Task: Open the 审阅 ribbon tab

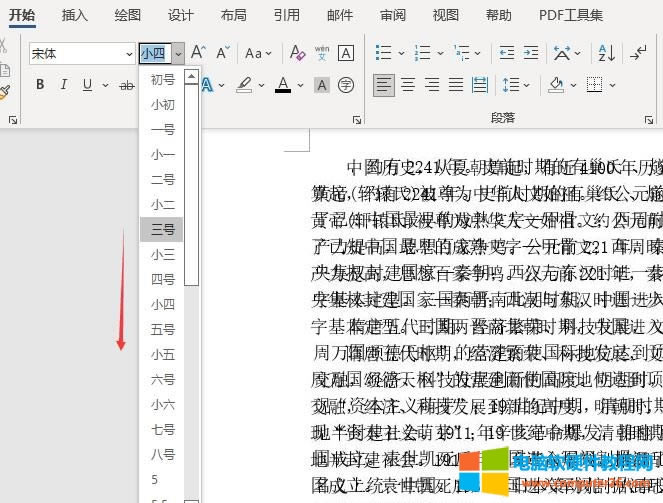Action: [393, 15]
